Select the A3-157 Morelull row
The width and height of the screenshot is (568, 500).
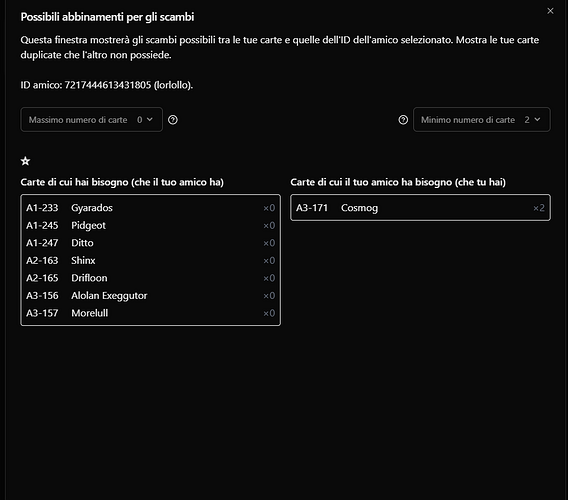[150, 313]
